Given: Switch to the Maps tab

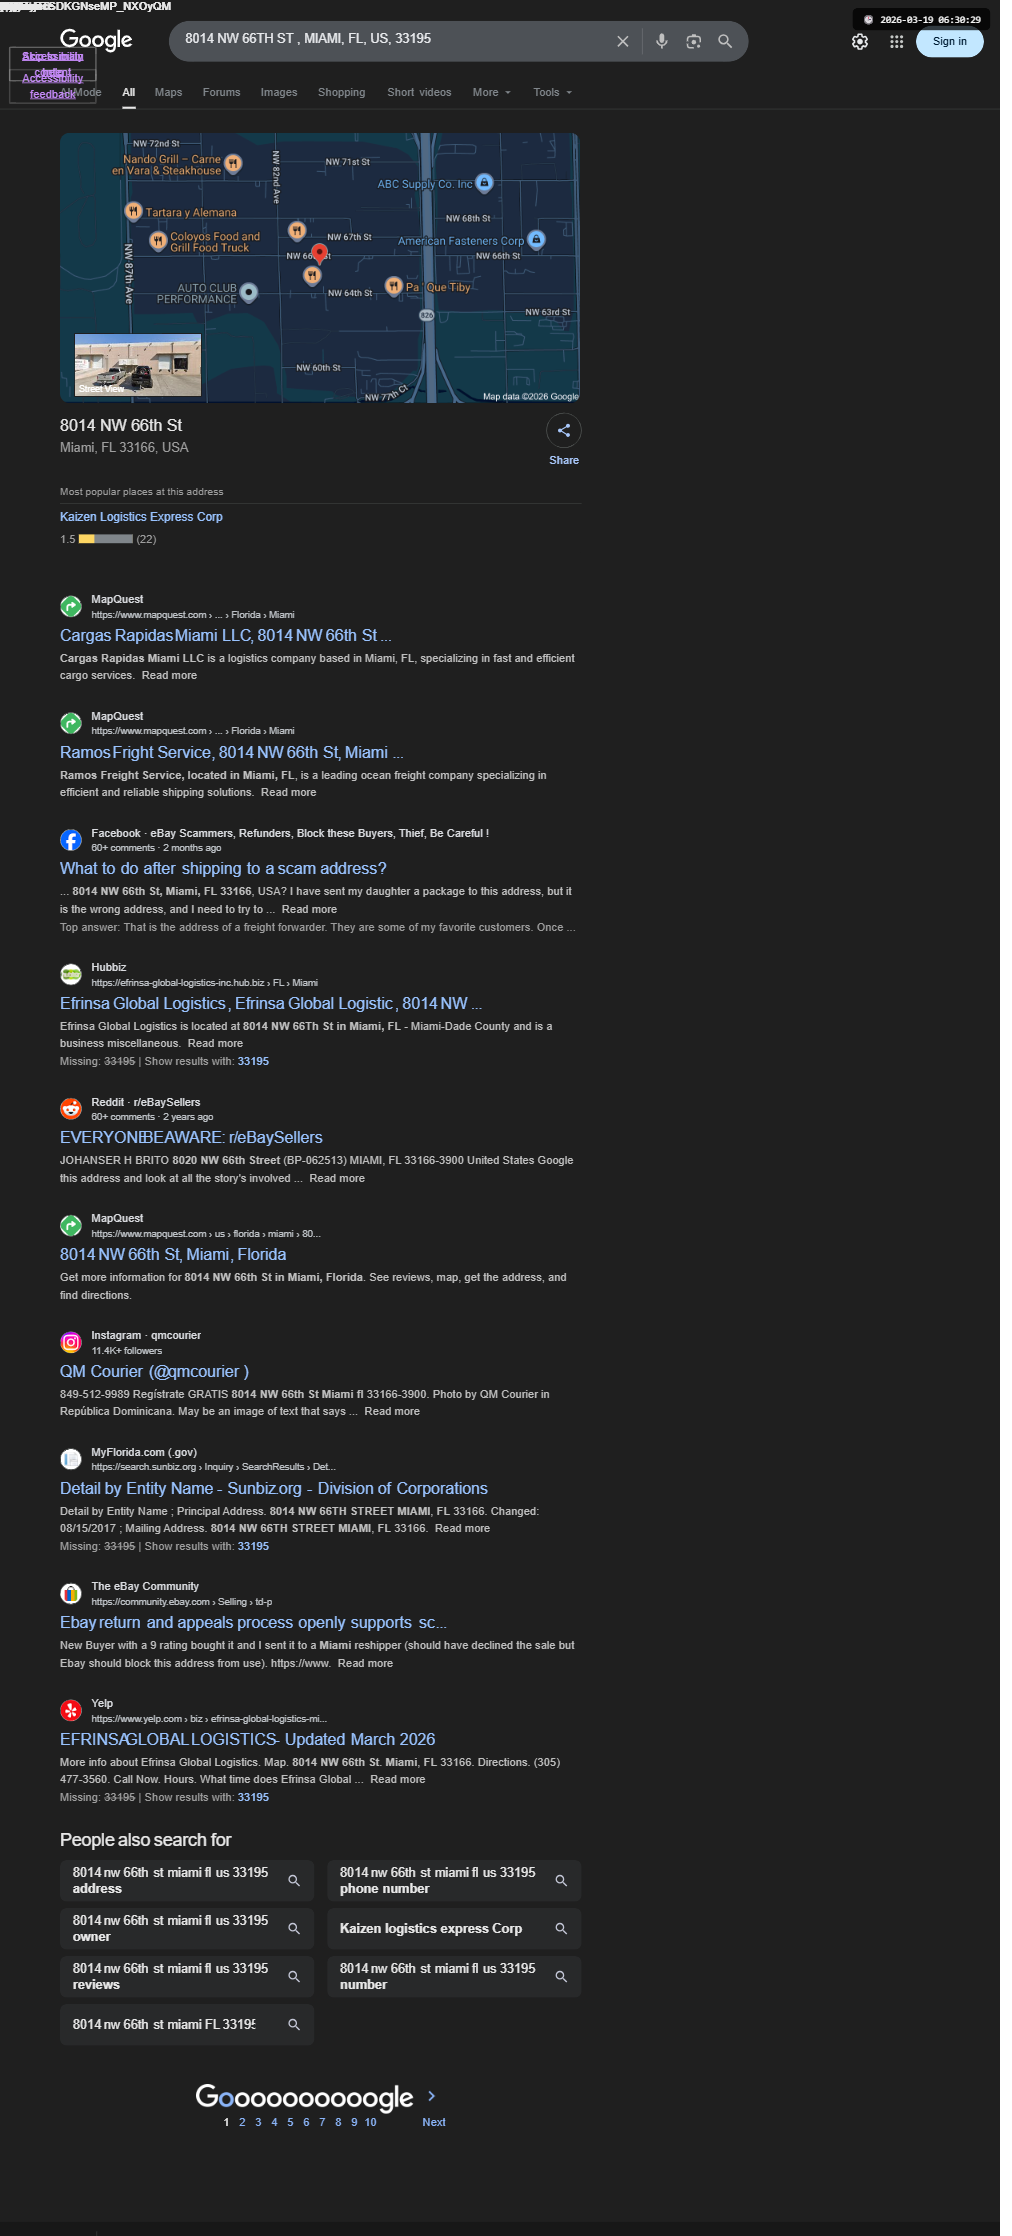Looking at the screenshot, I should pos(169,92).
